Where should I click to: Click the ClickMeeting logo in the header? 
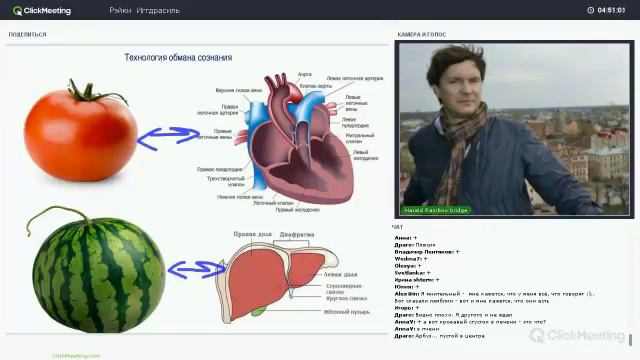coord(42,11)
